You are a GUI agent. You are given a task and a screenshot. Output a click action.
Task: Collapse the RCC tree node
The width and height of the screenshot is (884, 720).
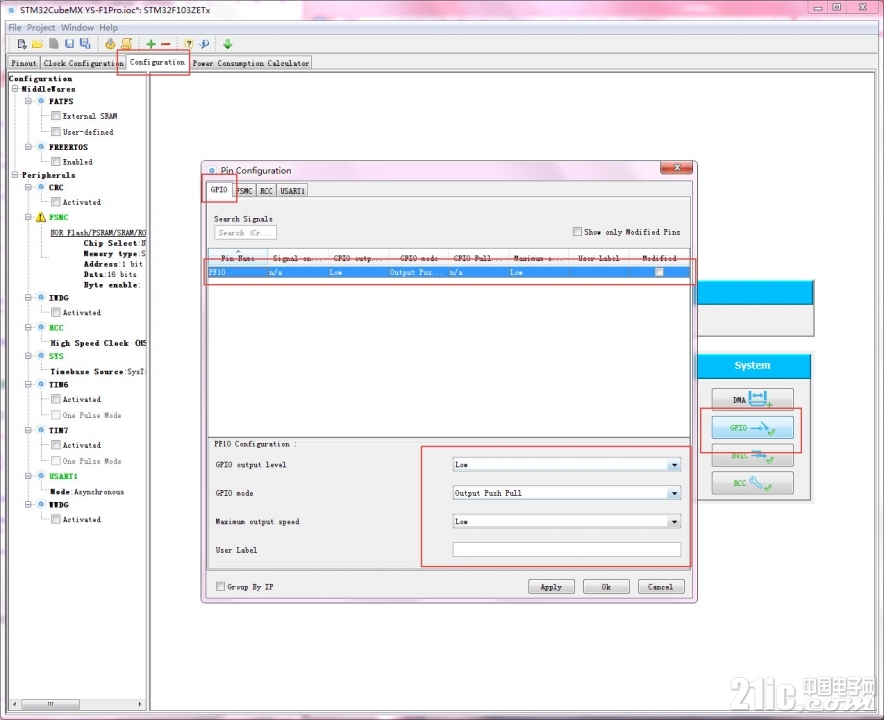28,327
